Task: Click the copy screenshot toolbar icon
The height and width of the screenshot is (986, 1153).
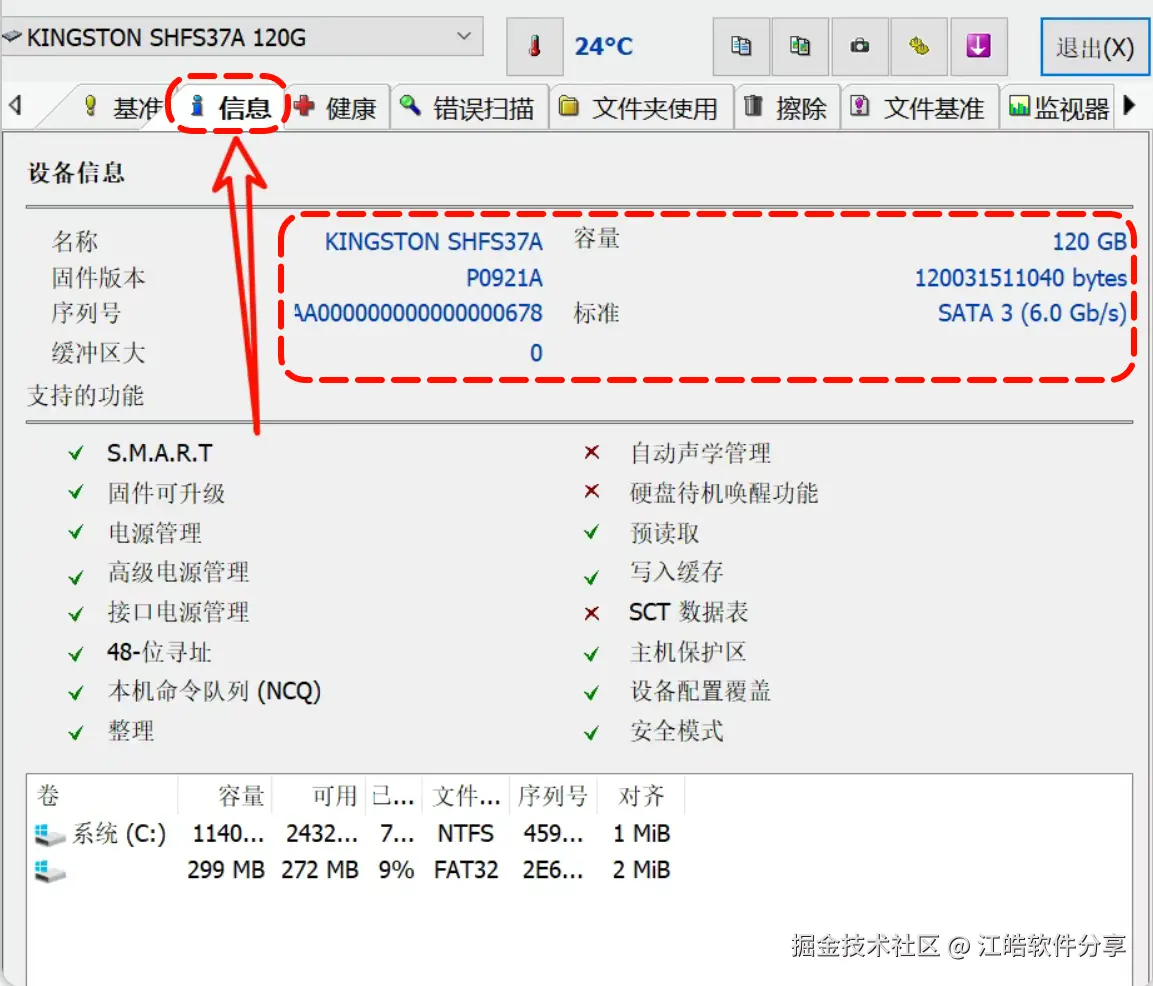Action: tap(800, 46)
